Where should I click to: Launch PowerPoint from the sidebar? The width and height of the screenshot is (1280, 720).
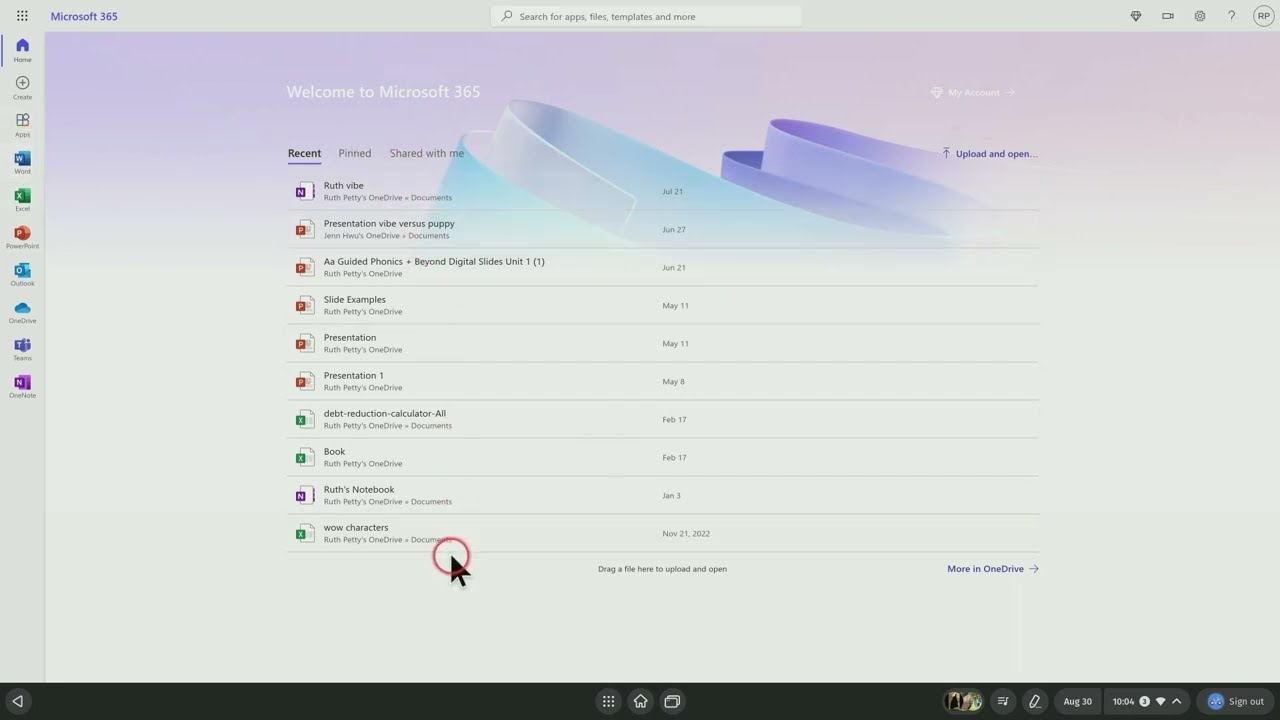click(22, 236)
